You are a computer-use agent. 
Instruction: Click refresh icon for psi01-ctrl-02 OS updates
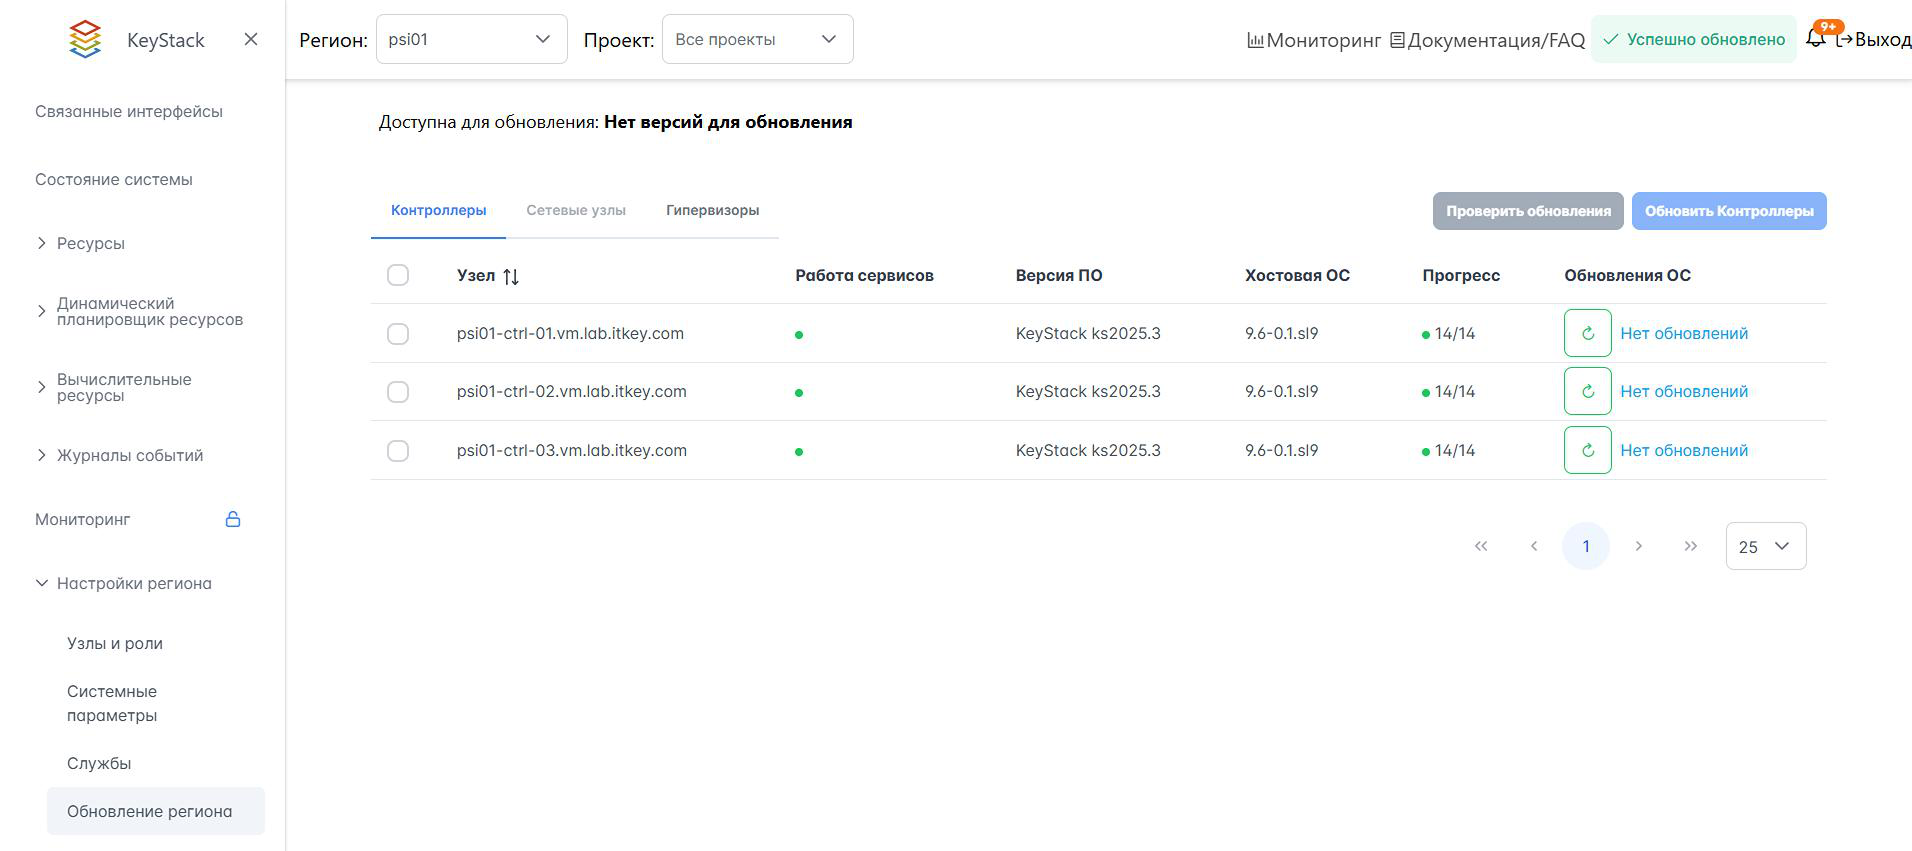1587,391
